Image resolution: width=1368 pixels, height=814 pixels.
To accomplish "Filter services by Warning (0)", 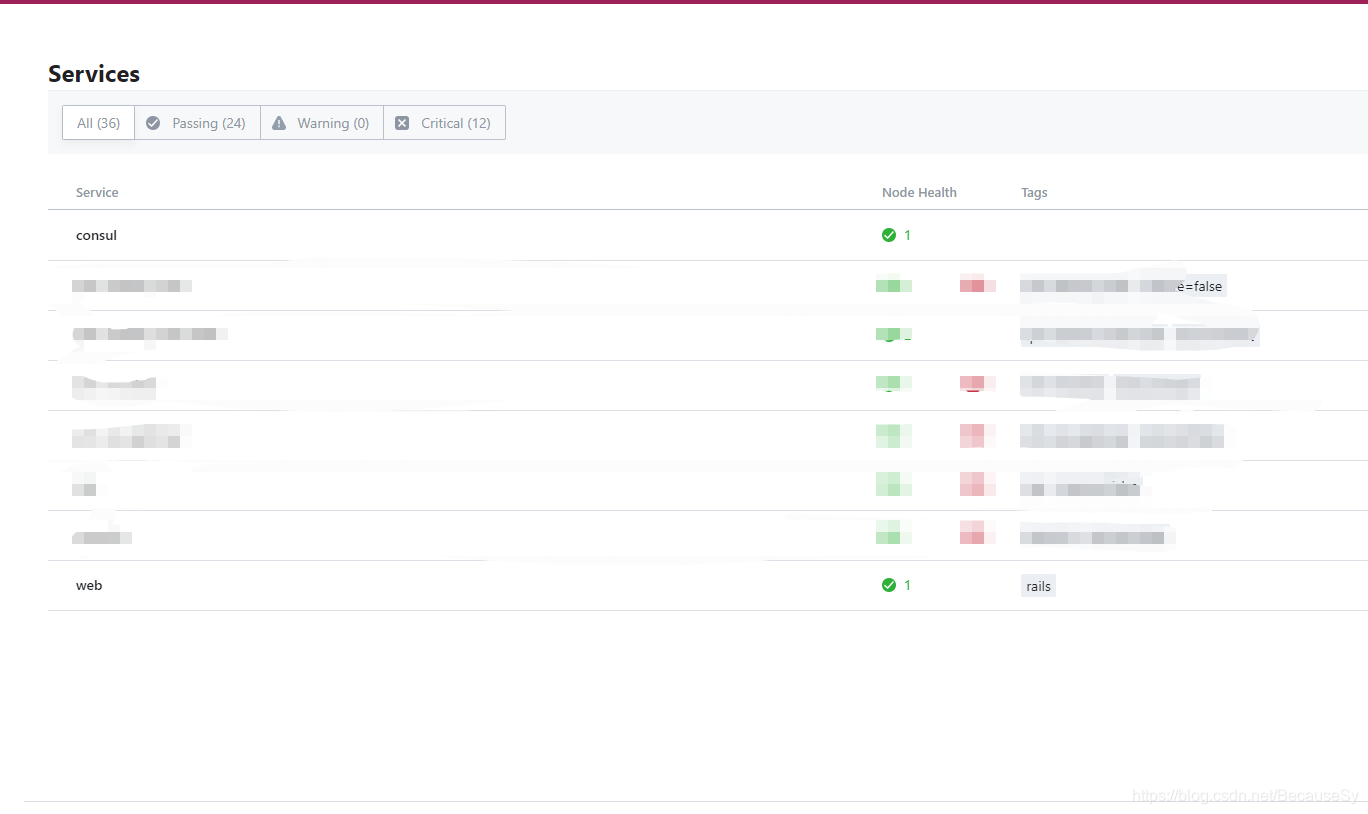I will tap(322, 123).
